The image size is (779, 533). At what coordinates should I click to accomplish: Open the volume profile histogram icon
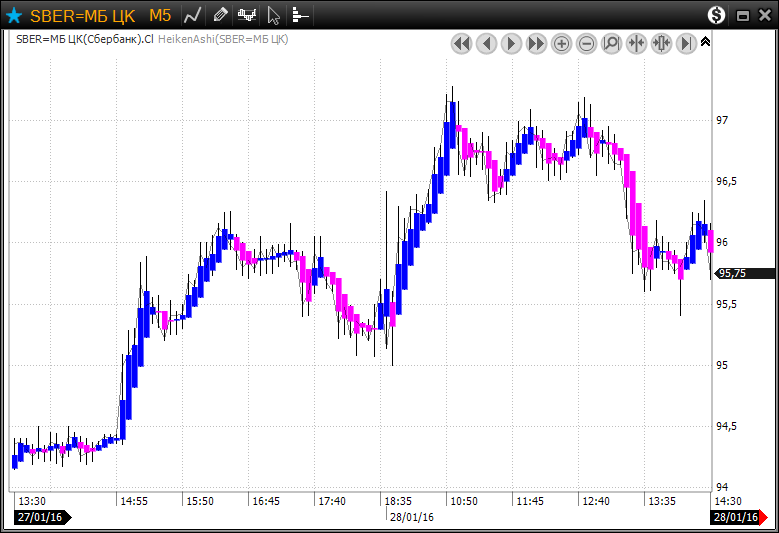click(300, 15)
